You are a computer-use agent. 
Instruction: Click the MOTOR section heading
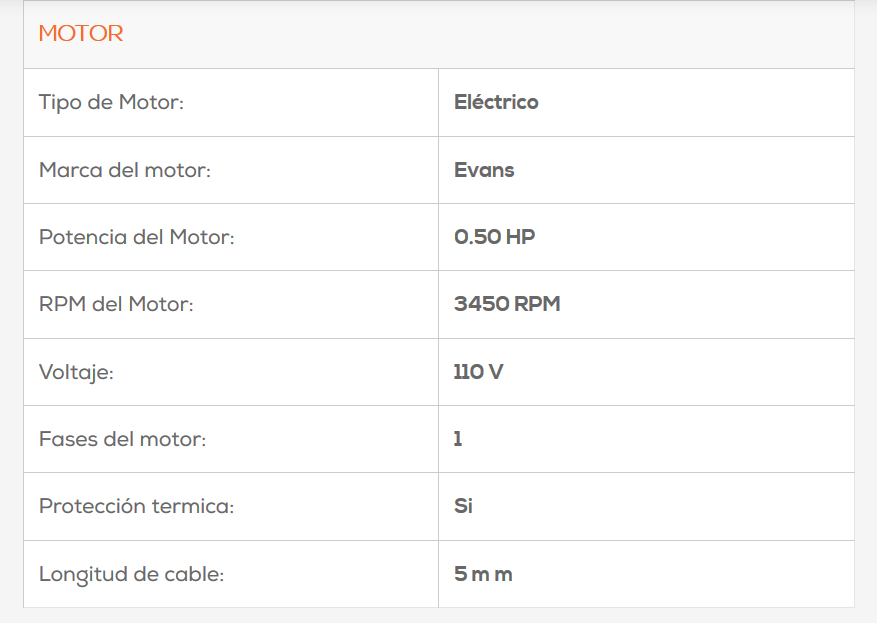coord(81,34)
